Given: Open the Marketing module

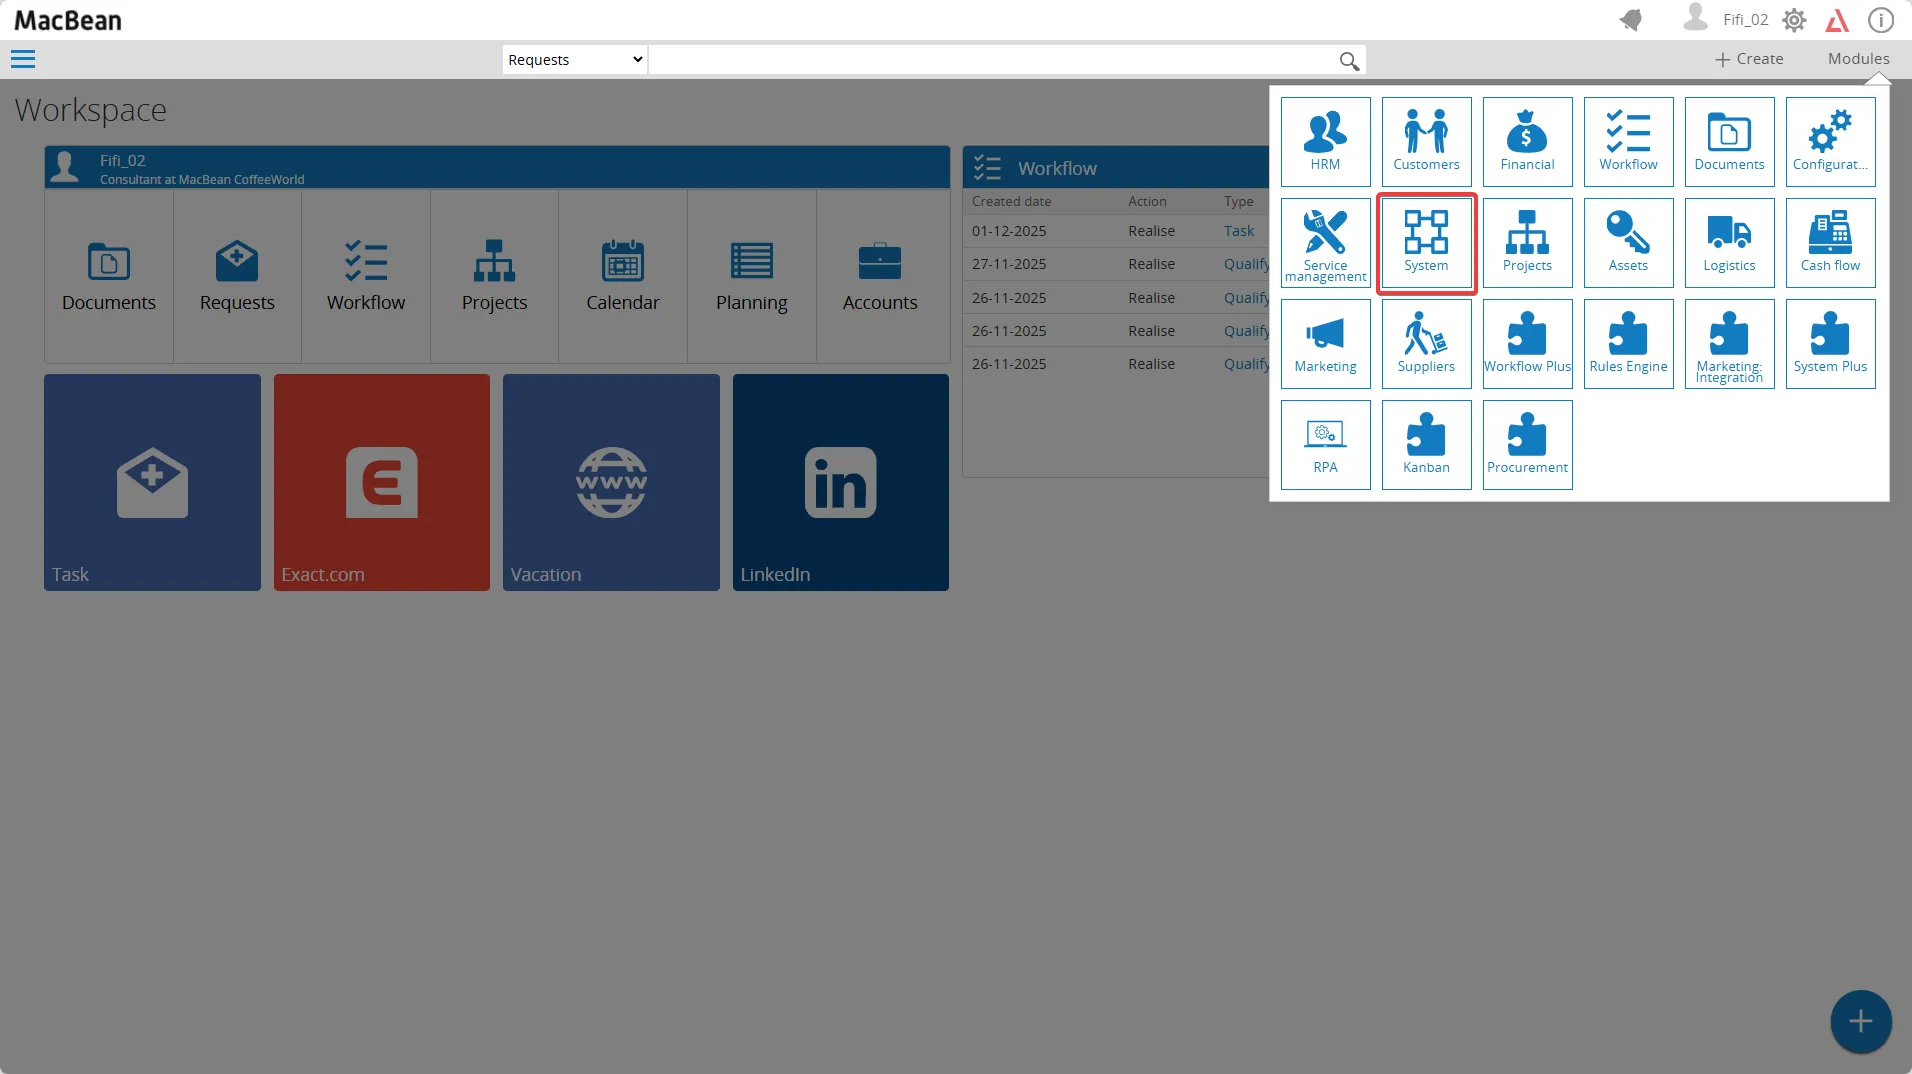Looking at the screenshot, I should coord(1325,343).
